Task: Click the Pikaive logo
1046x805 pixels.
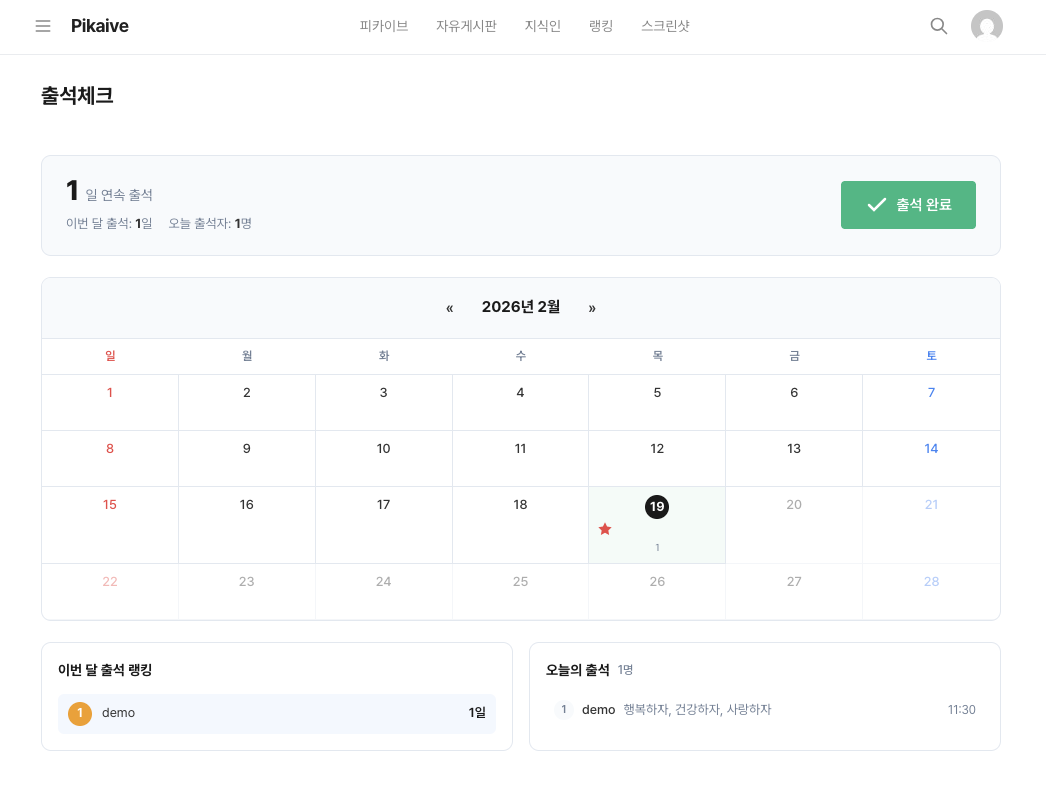Action: click(100, 26)
